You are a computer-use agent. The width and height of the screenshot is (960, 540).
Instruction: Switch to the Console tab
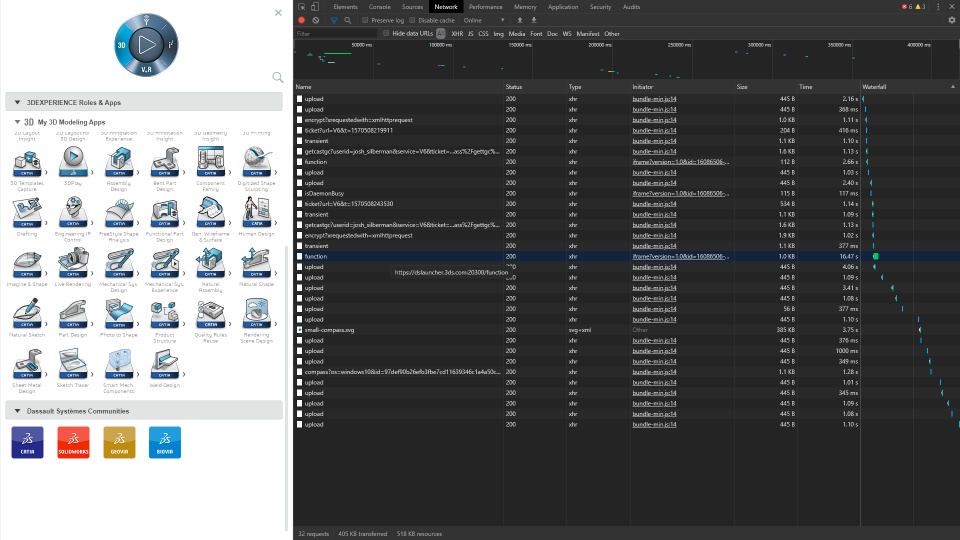pyautogui.click(x=380, y=7)
